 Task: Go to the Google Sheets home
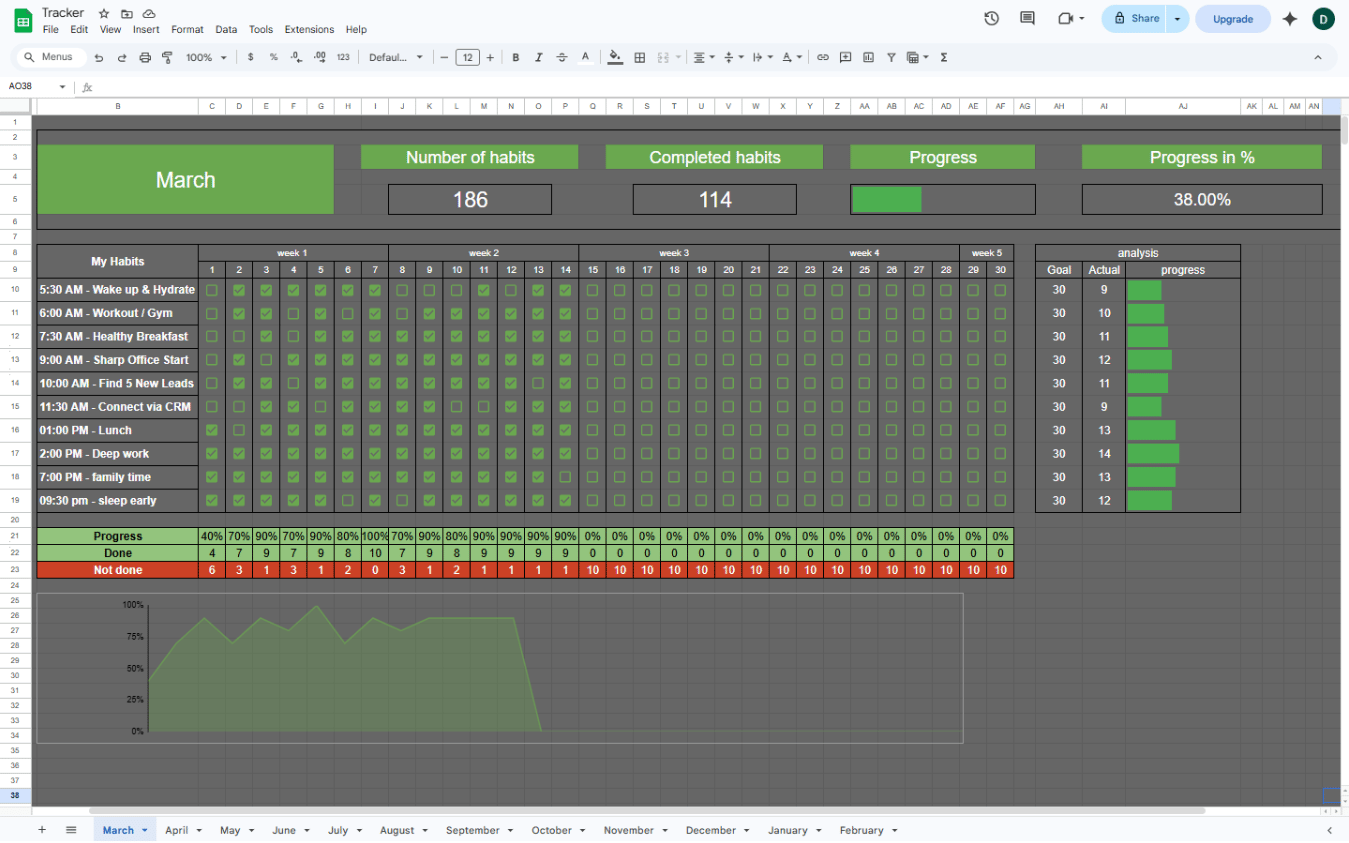(22, 19)
